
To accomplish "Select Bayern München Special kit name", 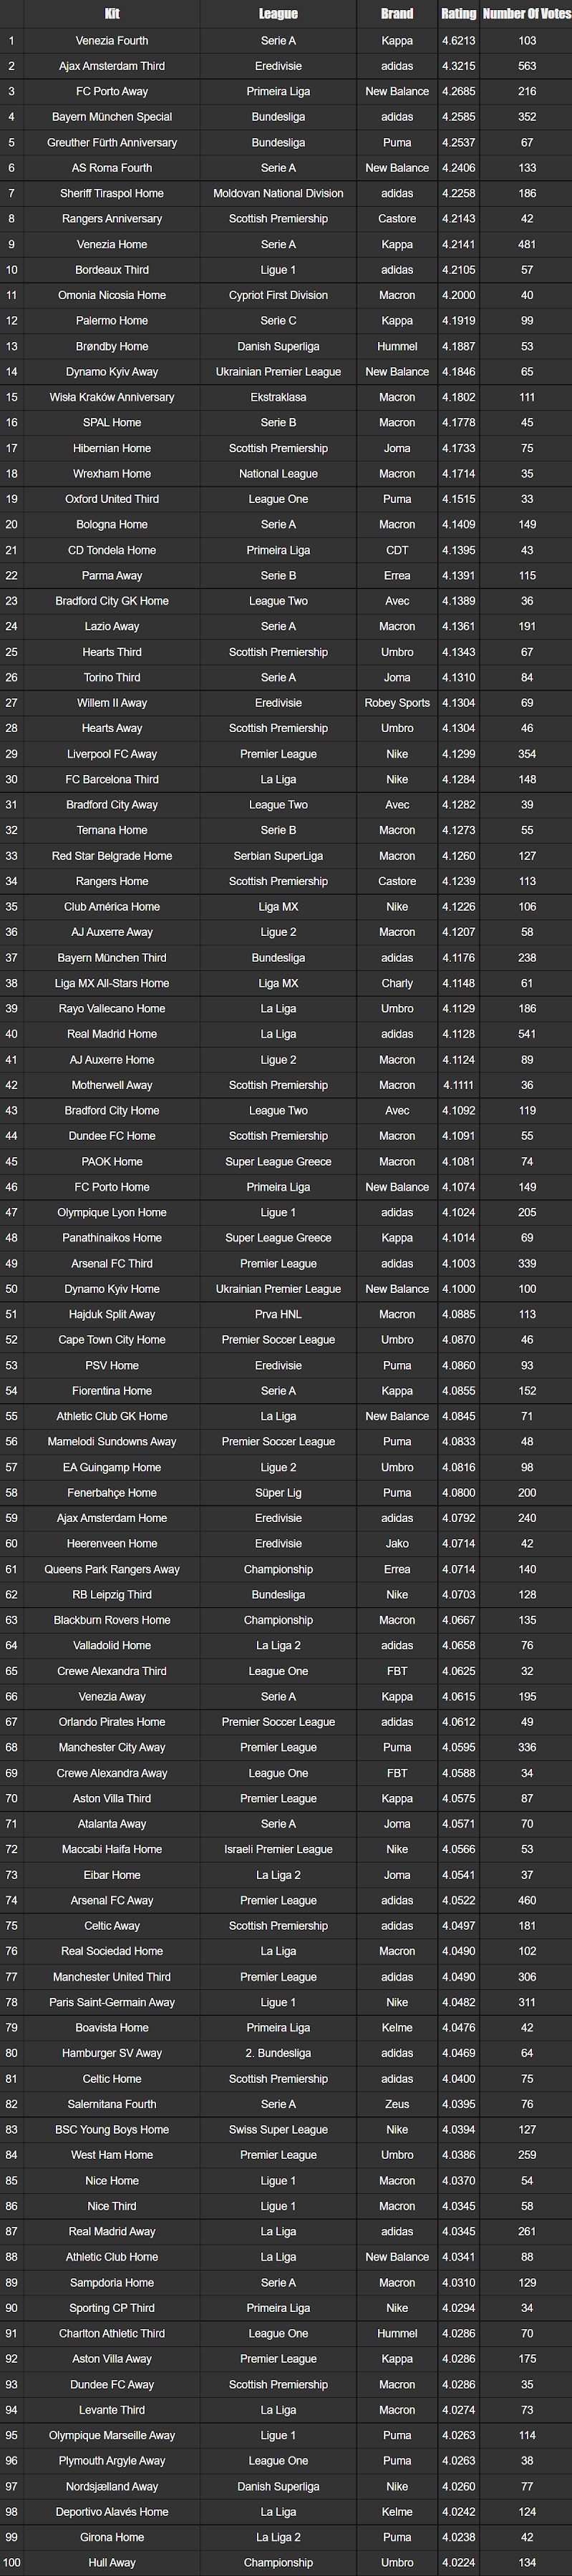I will coord(112,117).
